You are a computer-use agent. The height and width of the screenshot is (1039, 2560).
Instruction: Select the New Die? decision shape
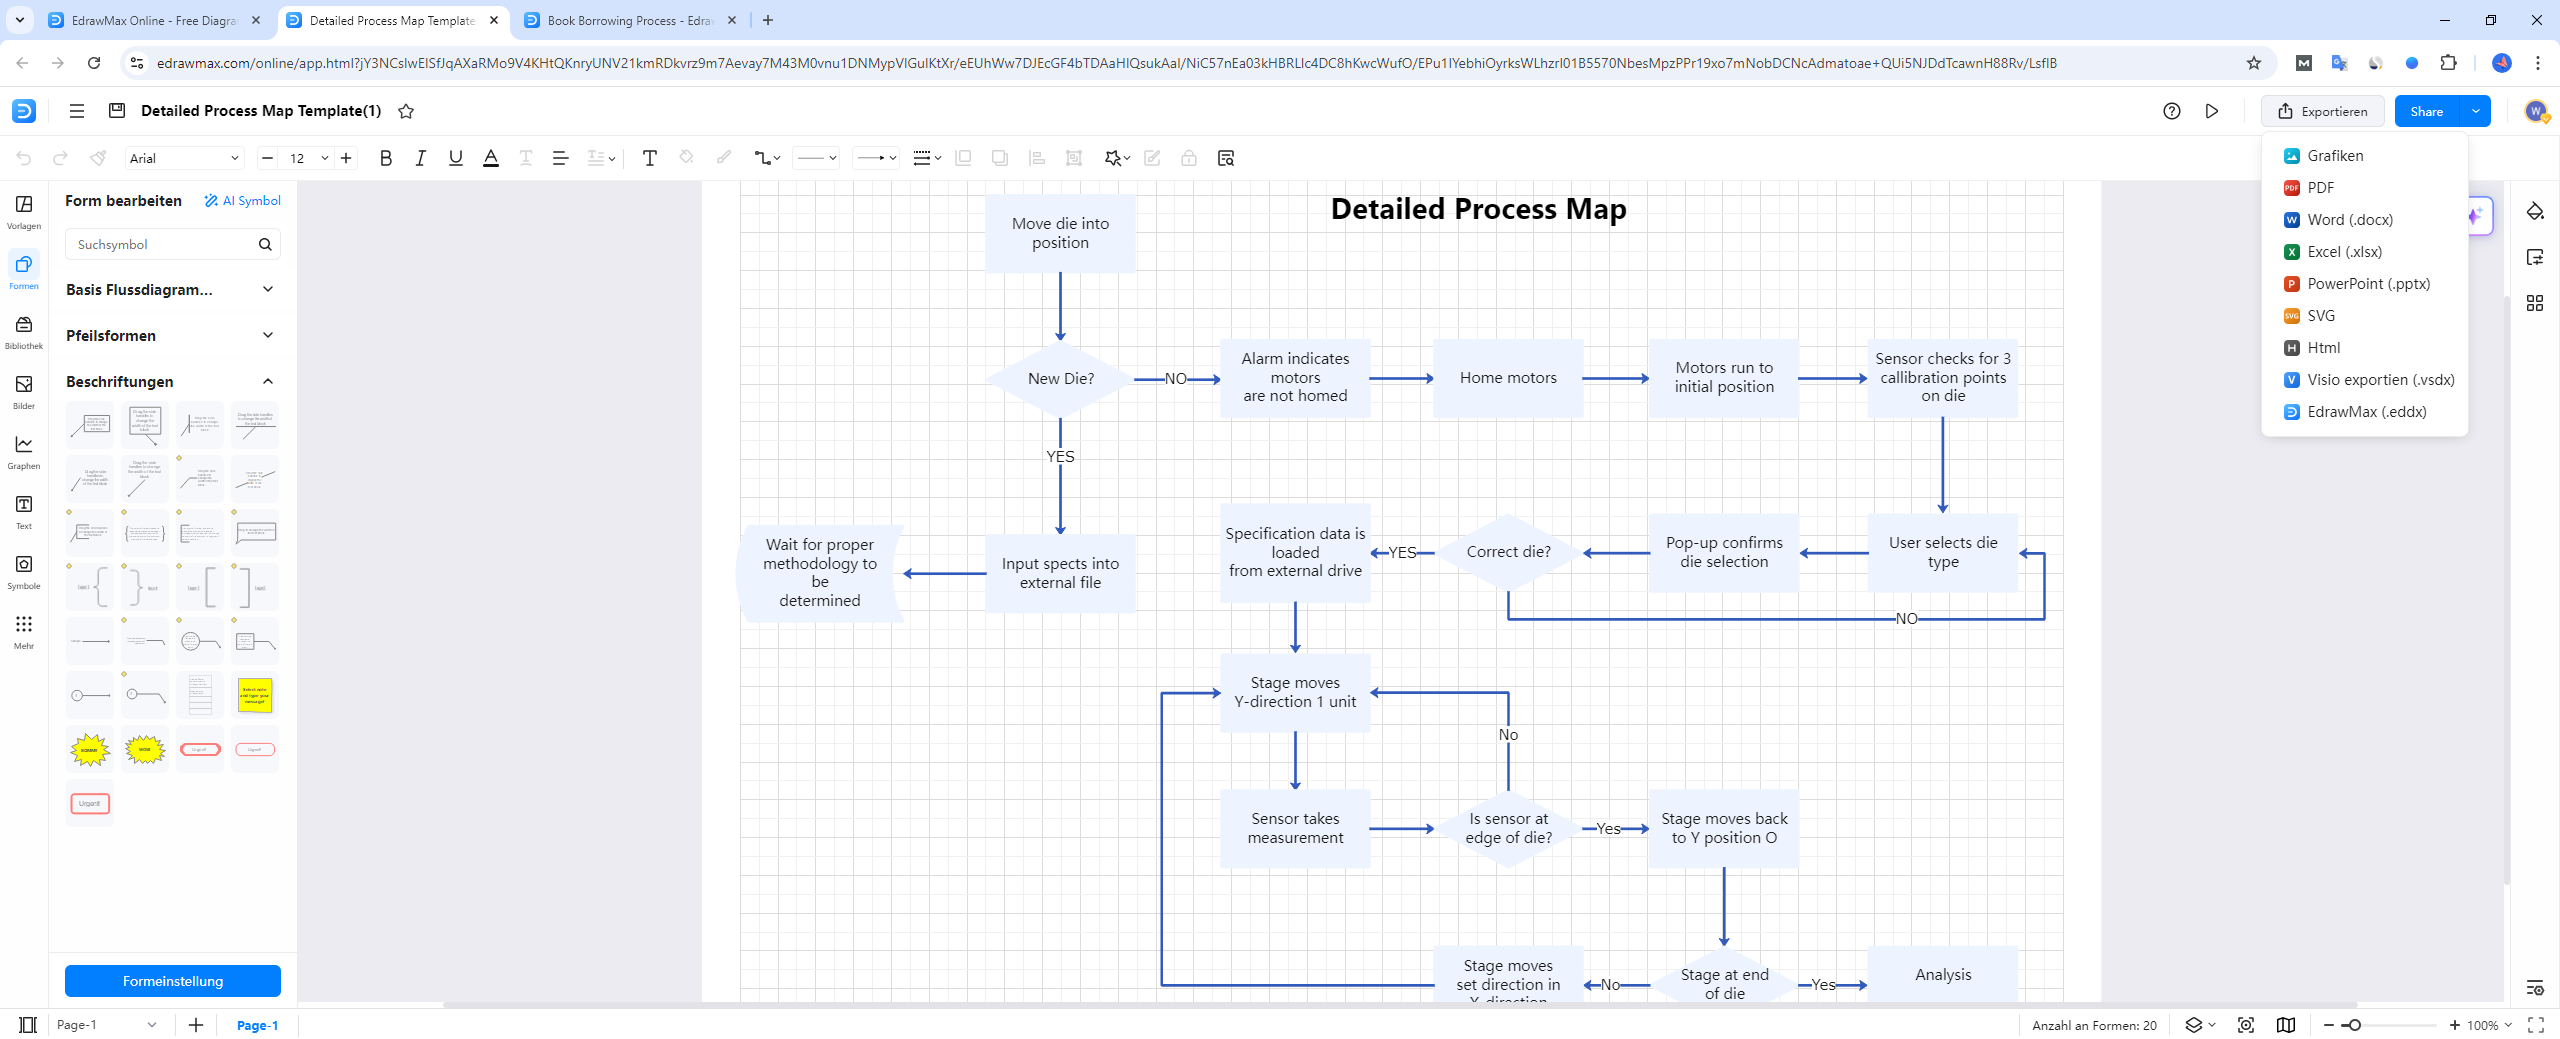click(x=1060, y=379)
